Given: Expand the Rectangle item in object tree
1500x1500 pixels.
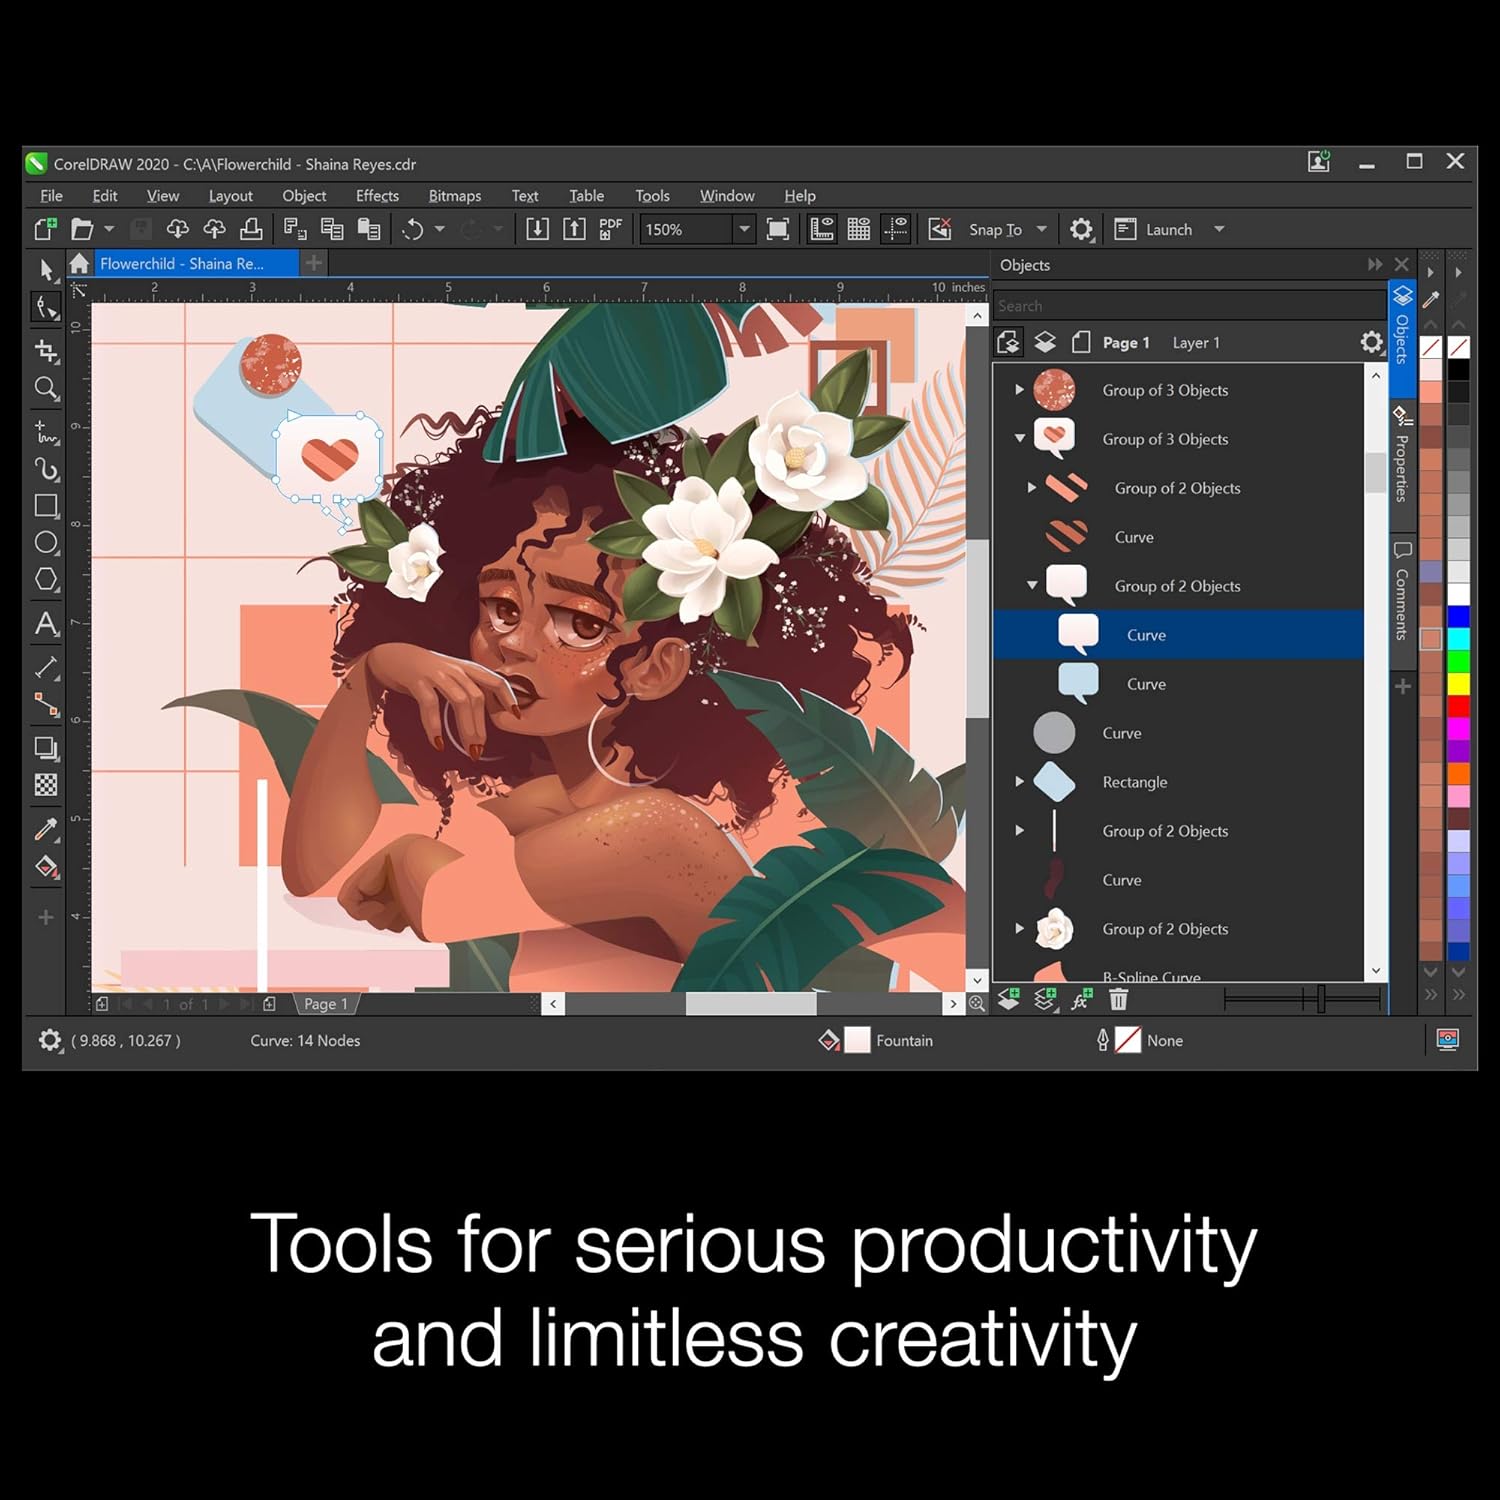Looking at the screenshot, I should tap(1019, 782).
